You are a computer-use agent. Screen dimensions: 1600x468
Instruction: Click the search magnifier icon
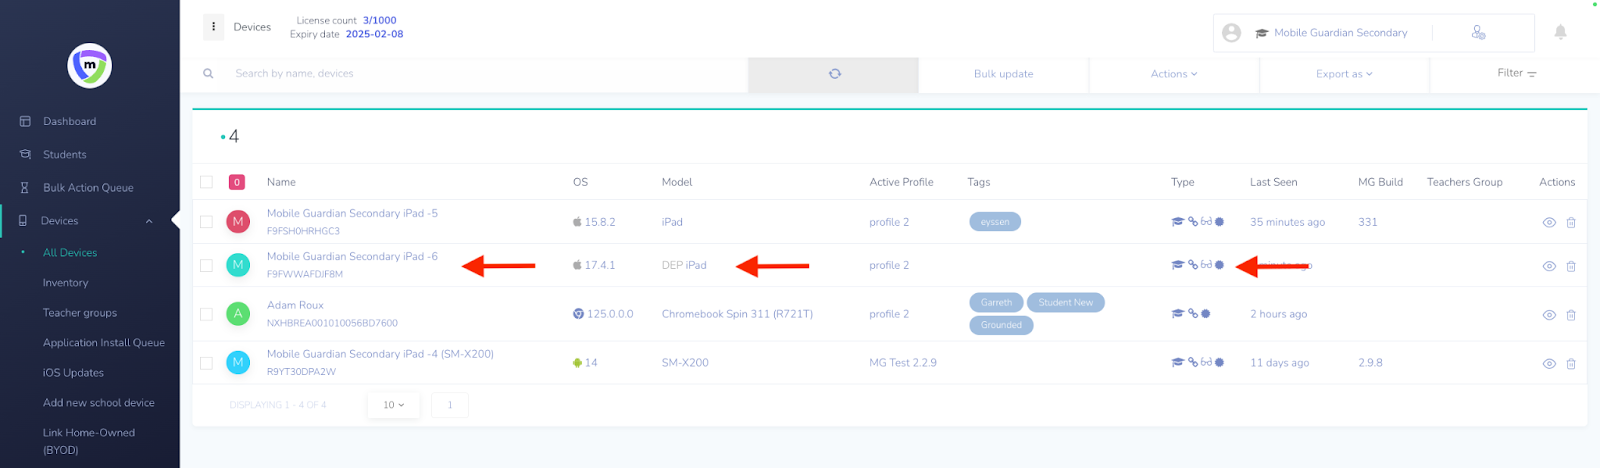click(x=208, y=73)
